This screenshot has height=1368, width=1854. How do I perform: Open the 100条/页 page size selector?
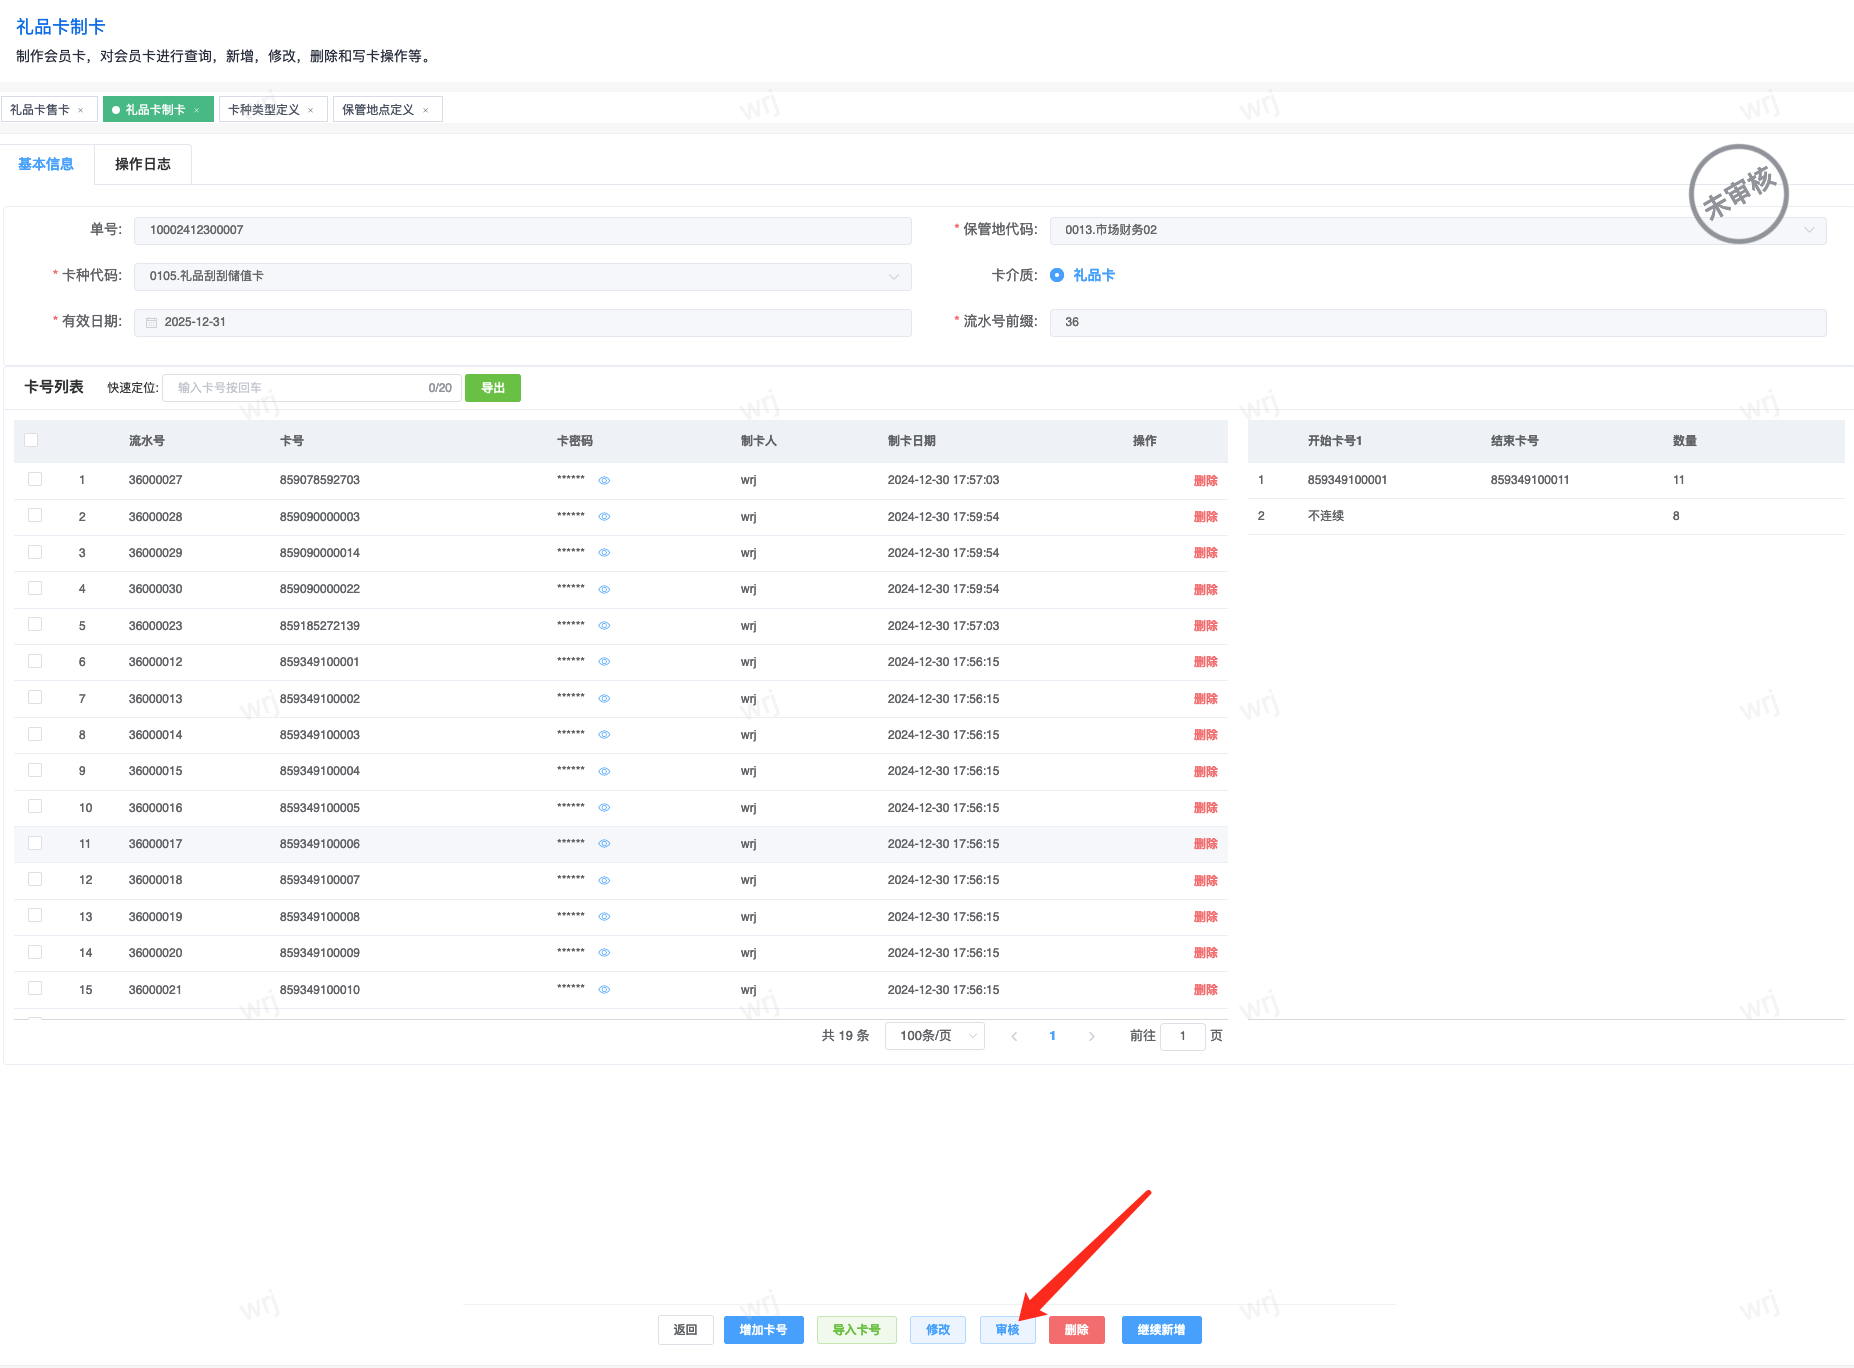934,1036
